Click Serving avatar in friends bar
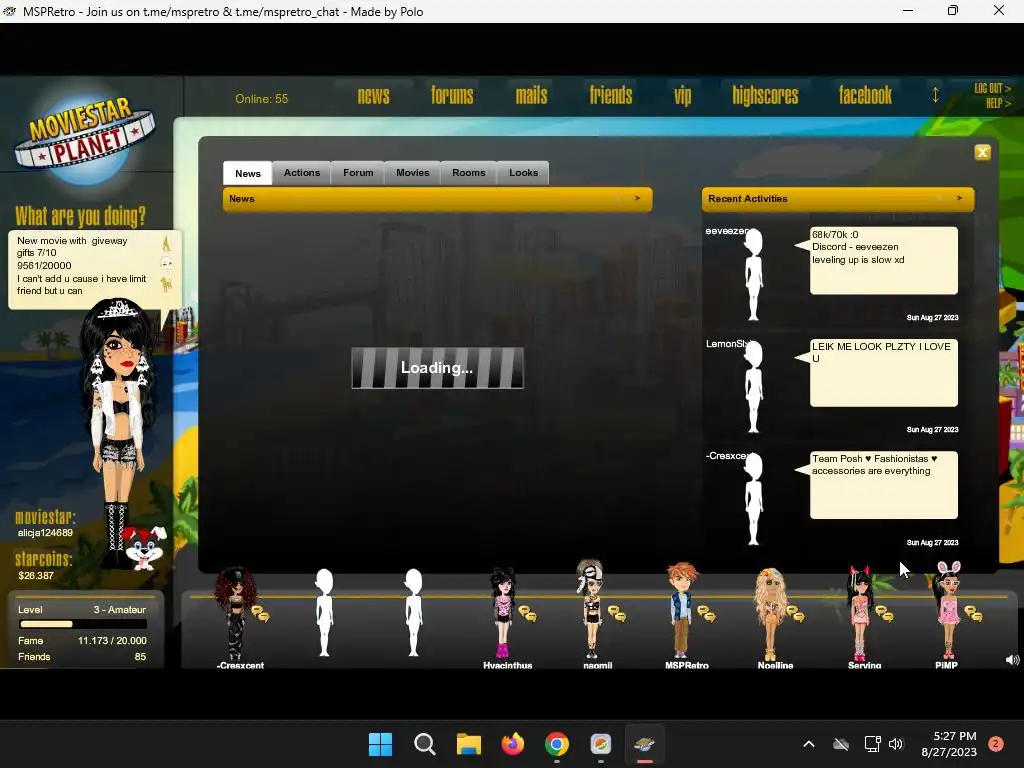 (860, 614)
